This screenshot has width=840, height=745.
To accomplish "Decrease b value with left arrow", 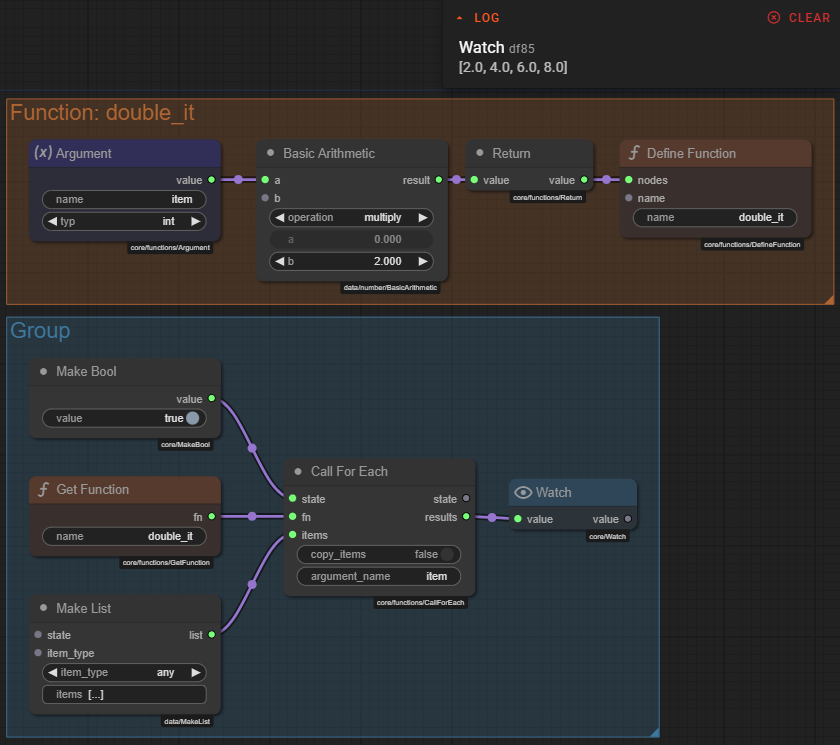I will 280,261.
